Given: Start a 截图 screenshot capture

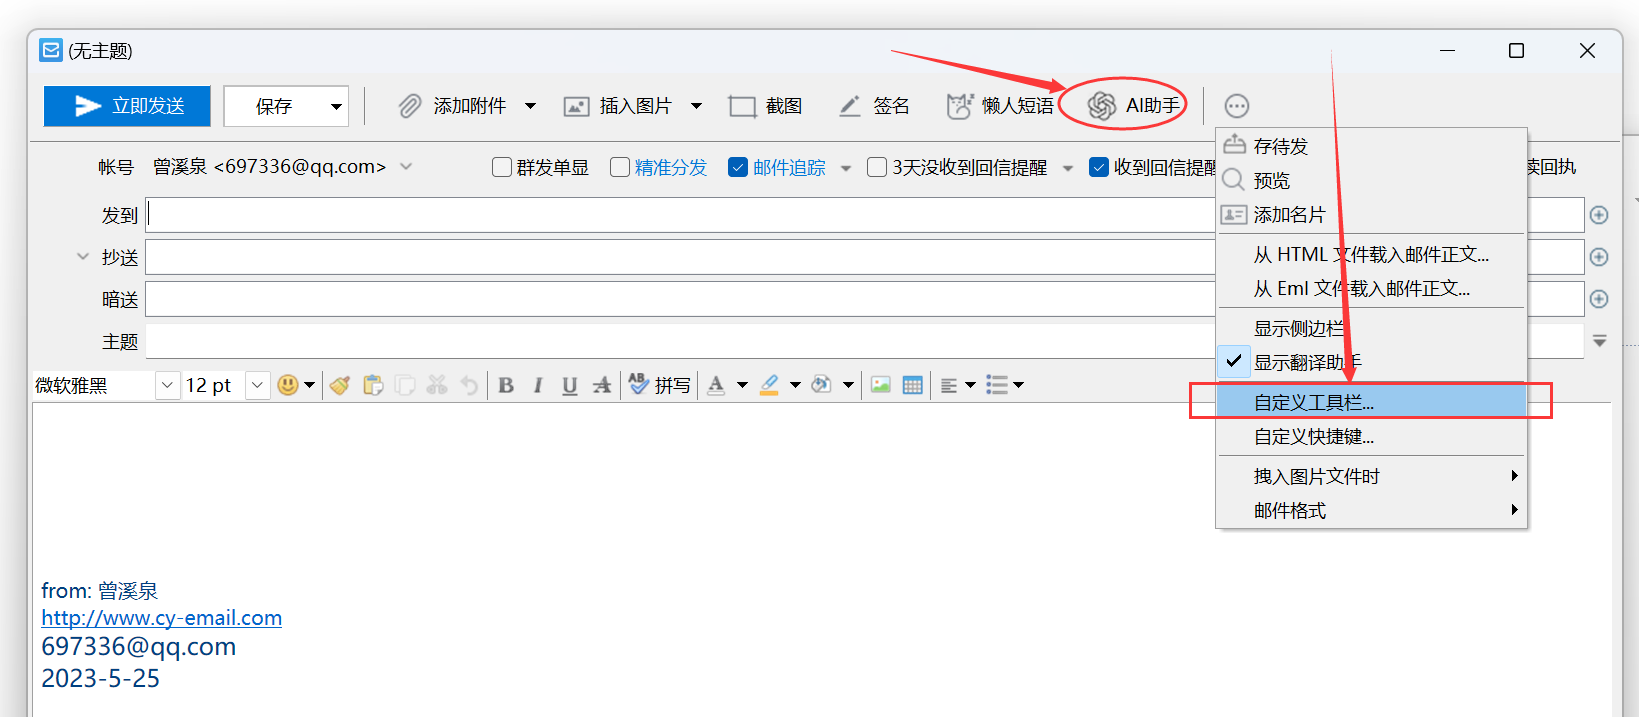Looking at the screenshot, I should tap(765, 105).
